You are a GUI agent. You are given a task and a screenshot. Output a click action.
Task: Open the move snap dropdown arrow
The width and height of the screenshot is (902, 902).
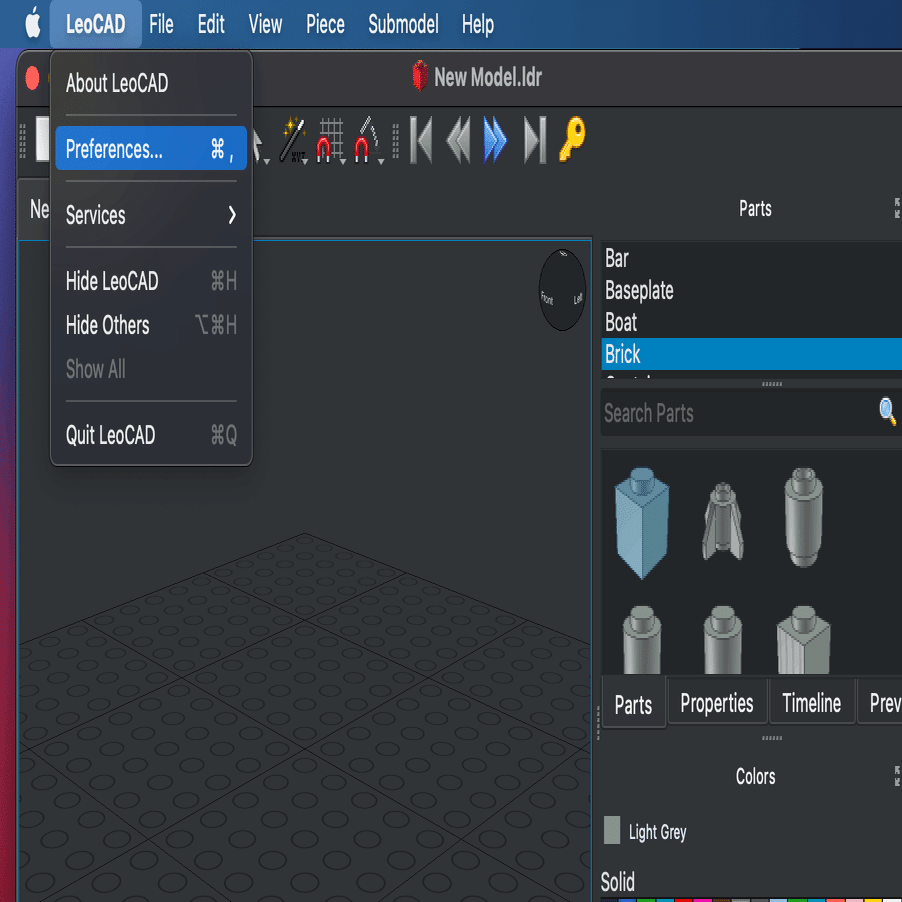pos(343,162)
